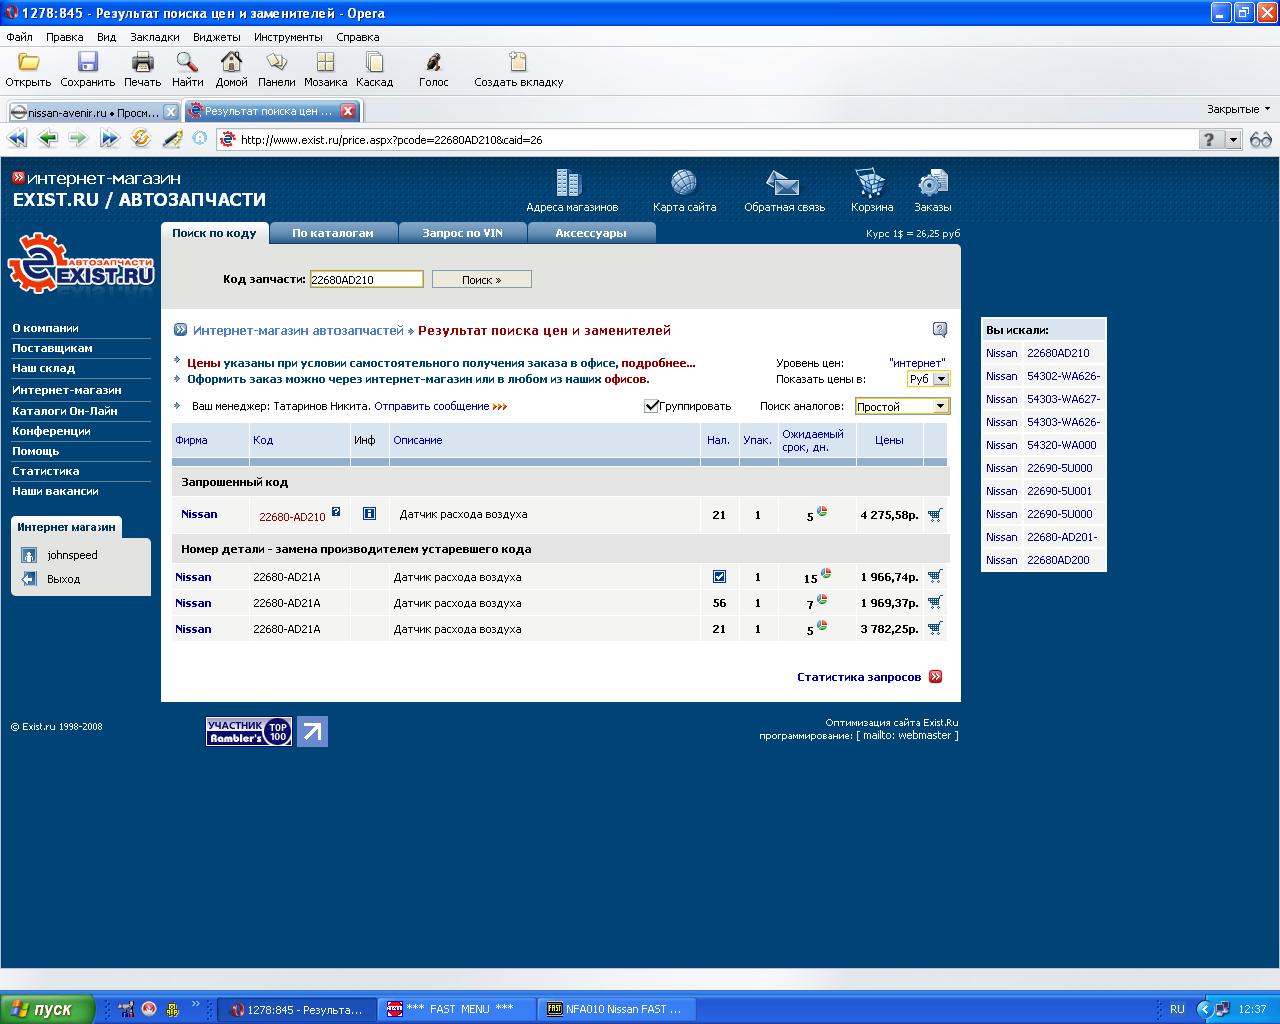Click the rewind navigation arrow
The width and height of the screenshot is (1280, 1024).
click(x=18, y=139)
